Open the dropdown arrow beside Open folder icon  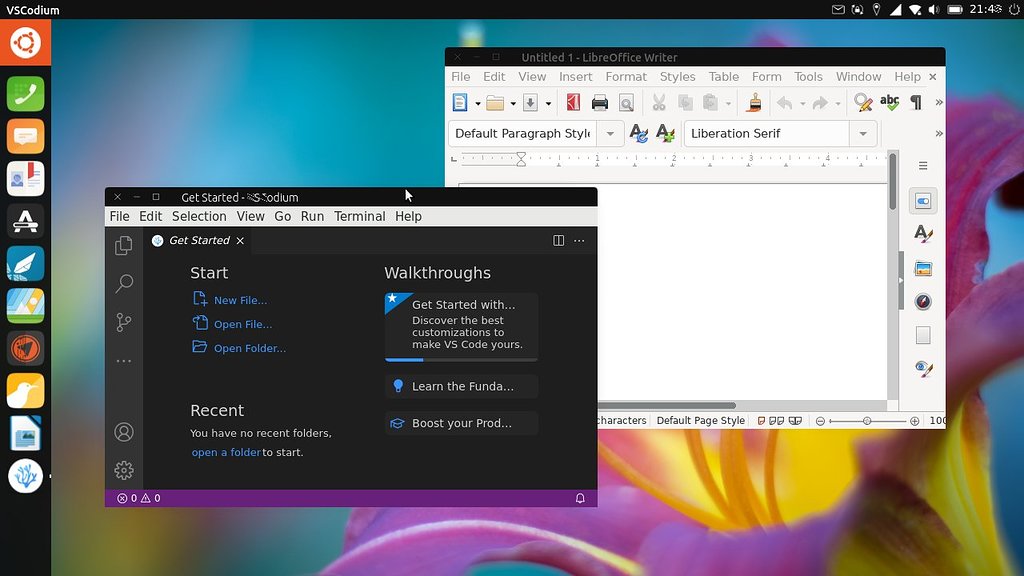click(x=513, y=103)
